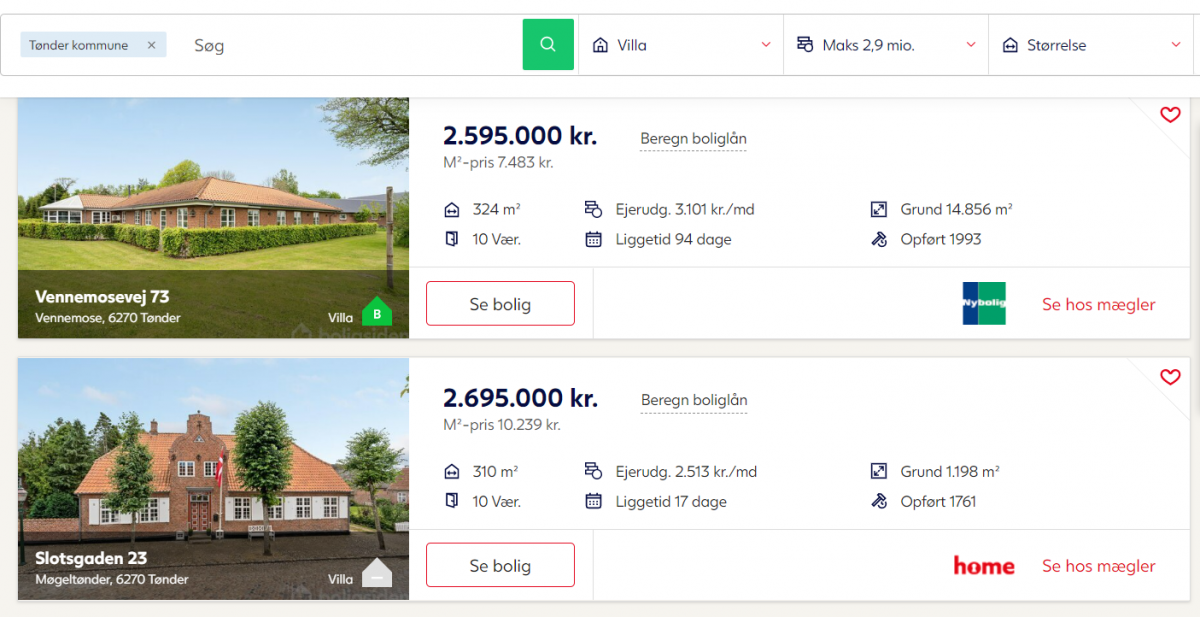Click Beregn boliglån for the 2.695.000 kr. listing
The height and width of the screenshot is (617, 1200).
(694, 401)
